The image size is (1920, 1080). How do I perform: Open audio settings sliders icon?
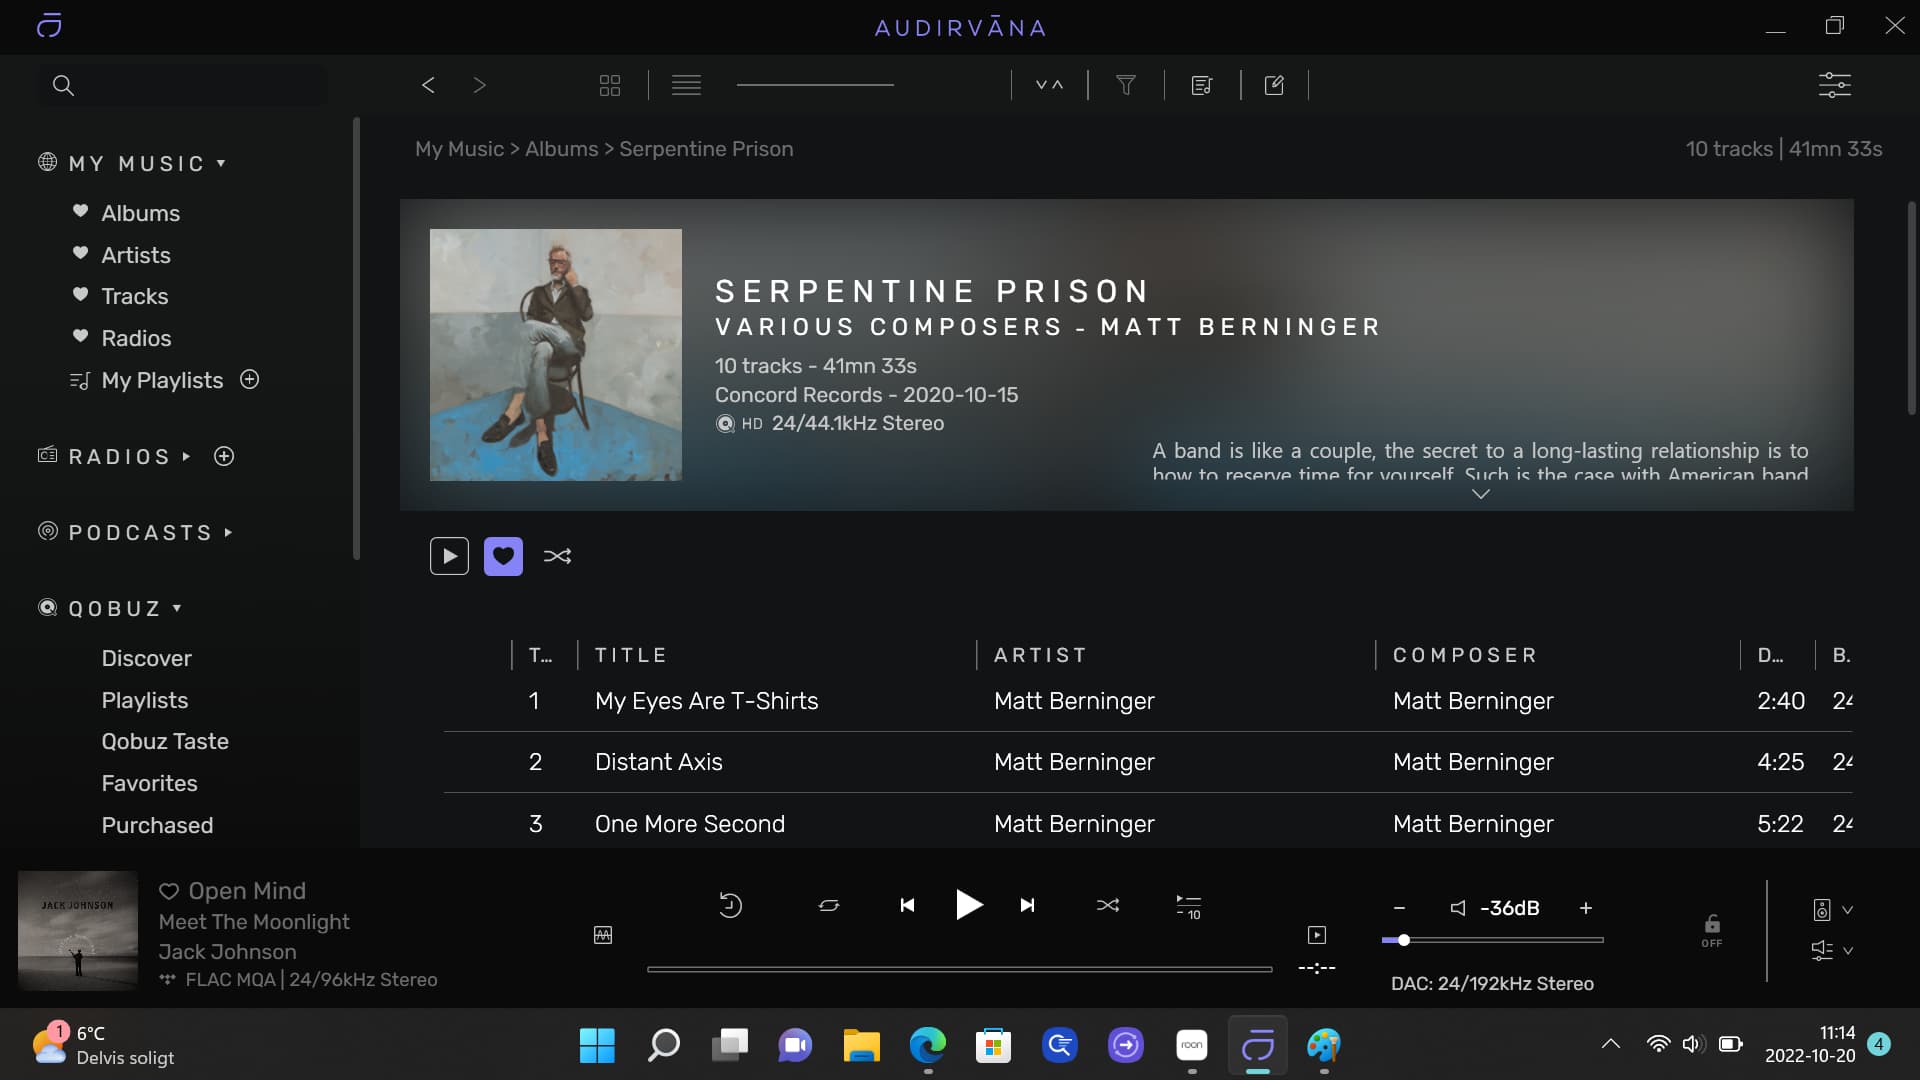tap(1834, 85)
